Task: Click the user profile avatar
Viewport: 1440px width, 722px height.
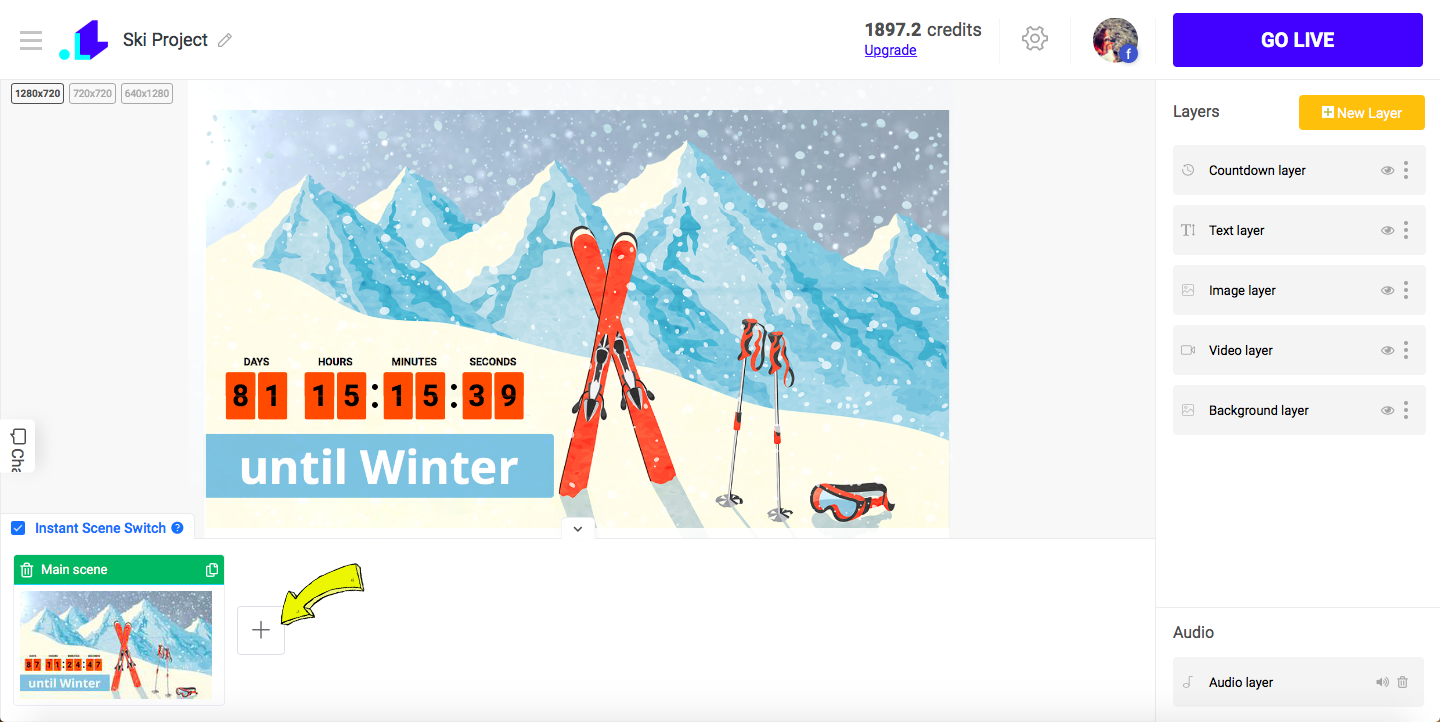Action: 1115,40
